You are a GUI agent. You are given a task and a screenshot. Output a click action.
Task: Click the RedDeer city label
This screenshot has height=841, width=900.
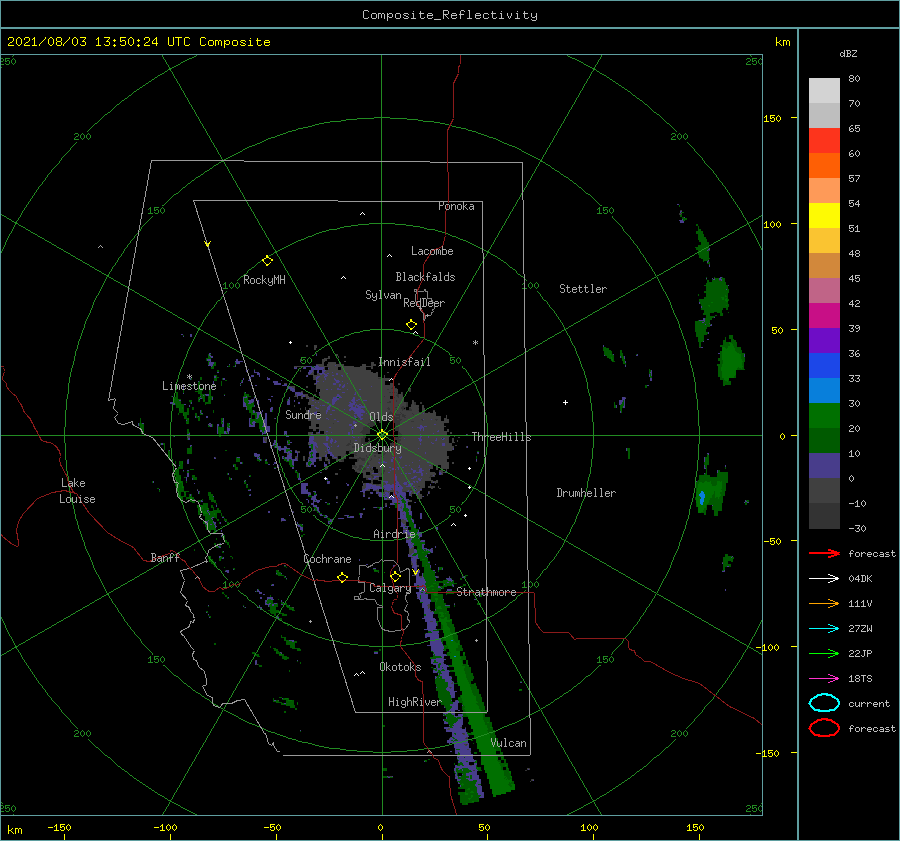point(424,303)
